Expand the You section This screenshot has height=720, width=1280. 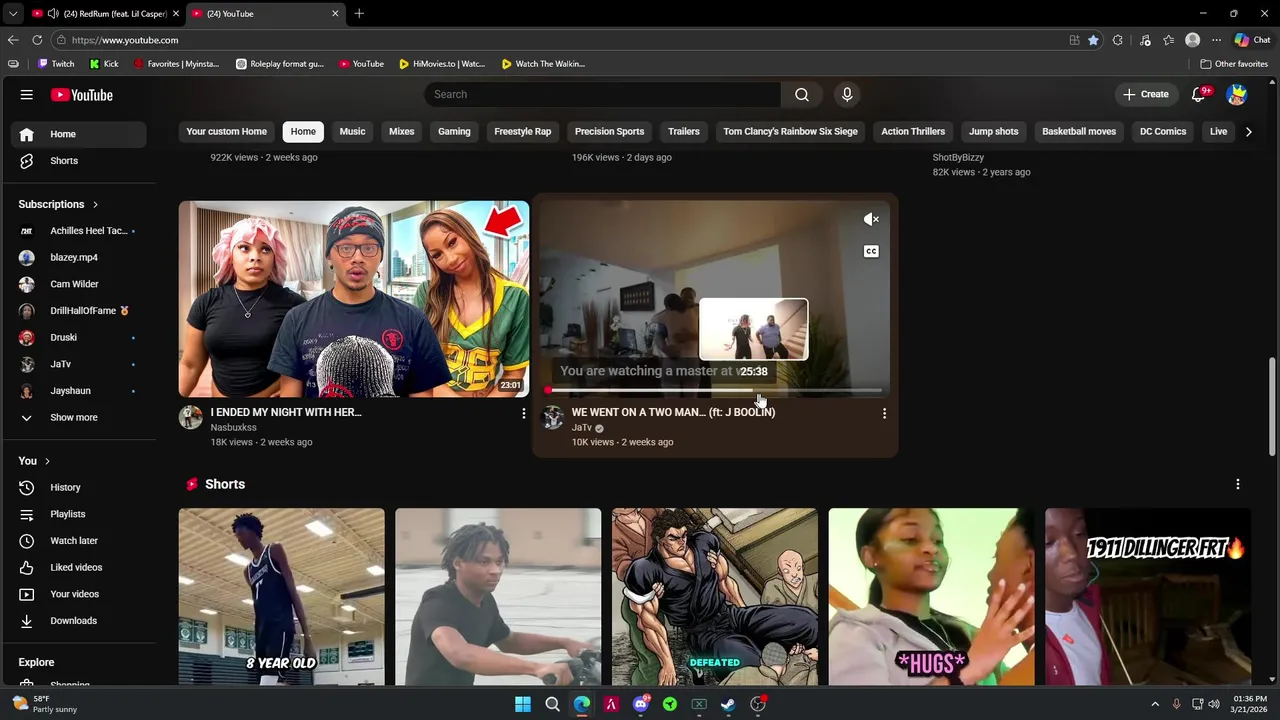[x=34, y=461]
